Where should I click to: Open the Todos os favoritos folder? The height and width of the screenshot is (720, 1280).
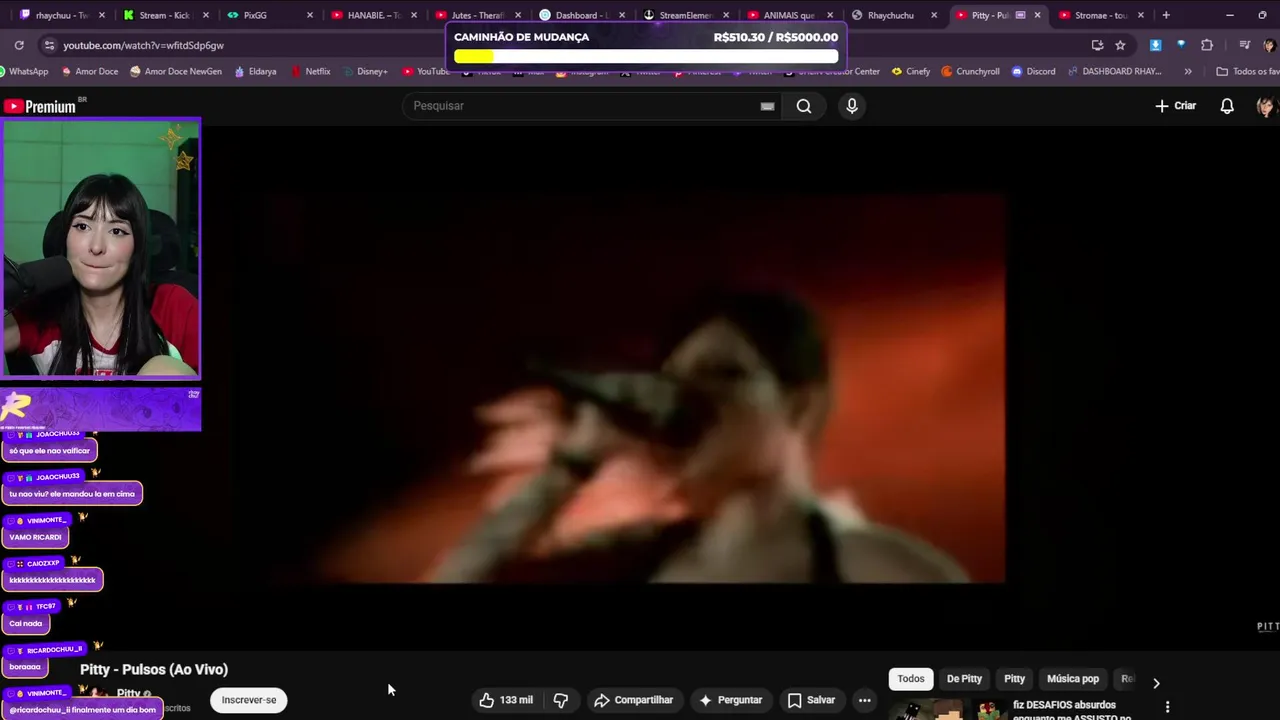pyautogui.click(x=1248, y=71)
